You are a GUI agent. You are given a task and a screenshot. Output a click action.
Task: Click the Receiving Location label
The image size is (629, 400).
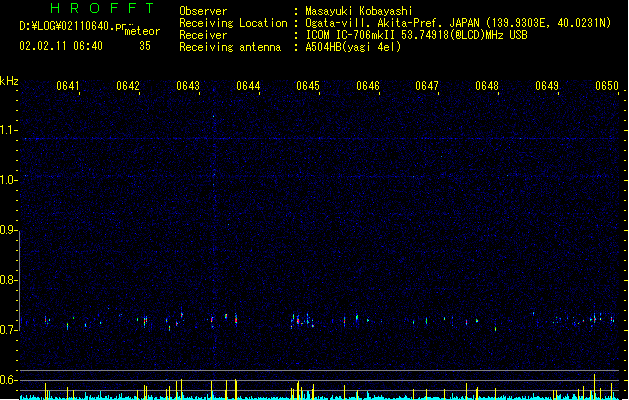[x=233, y=23]
